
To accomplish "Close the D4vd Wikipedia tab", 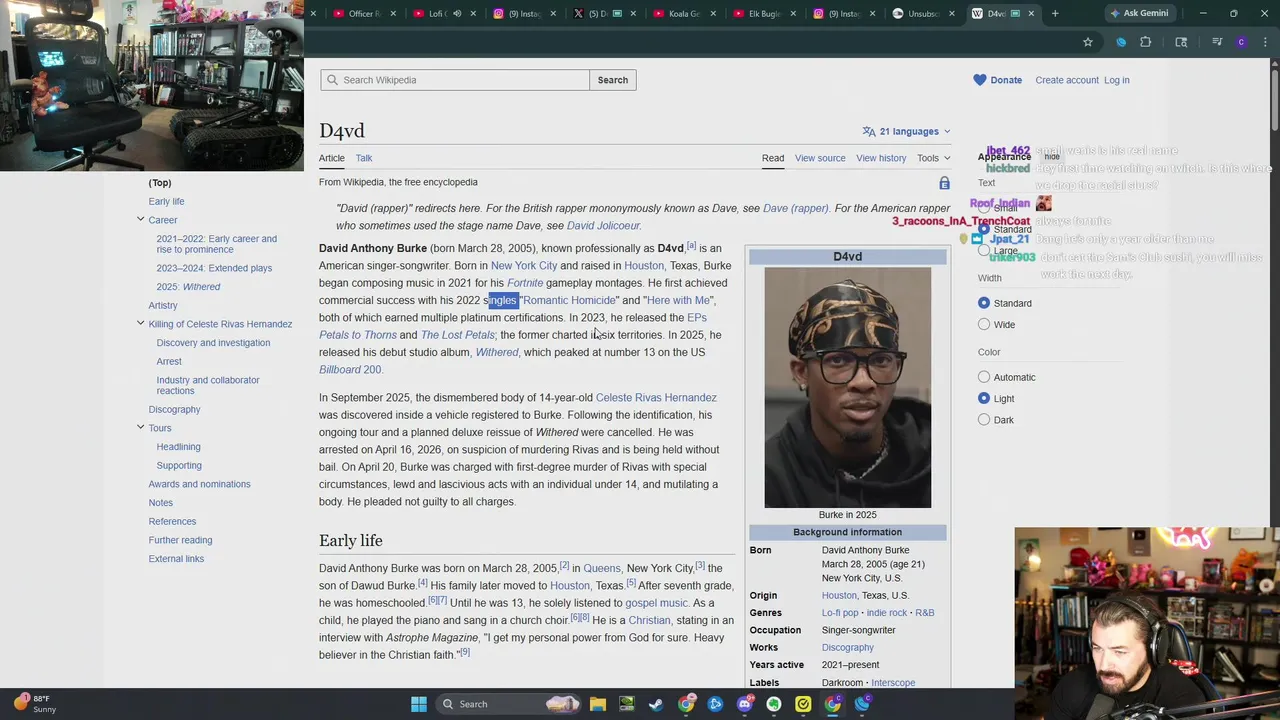I will 1031,13.
